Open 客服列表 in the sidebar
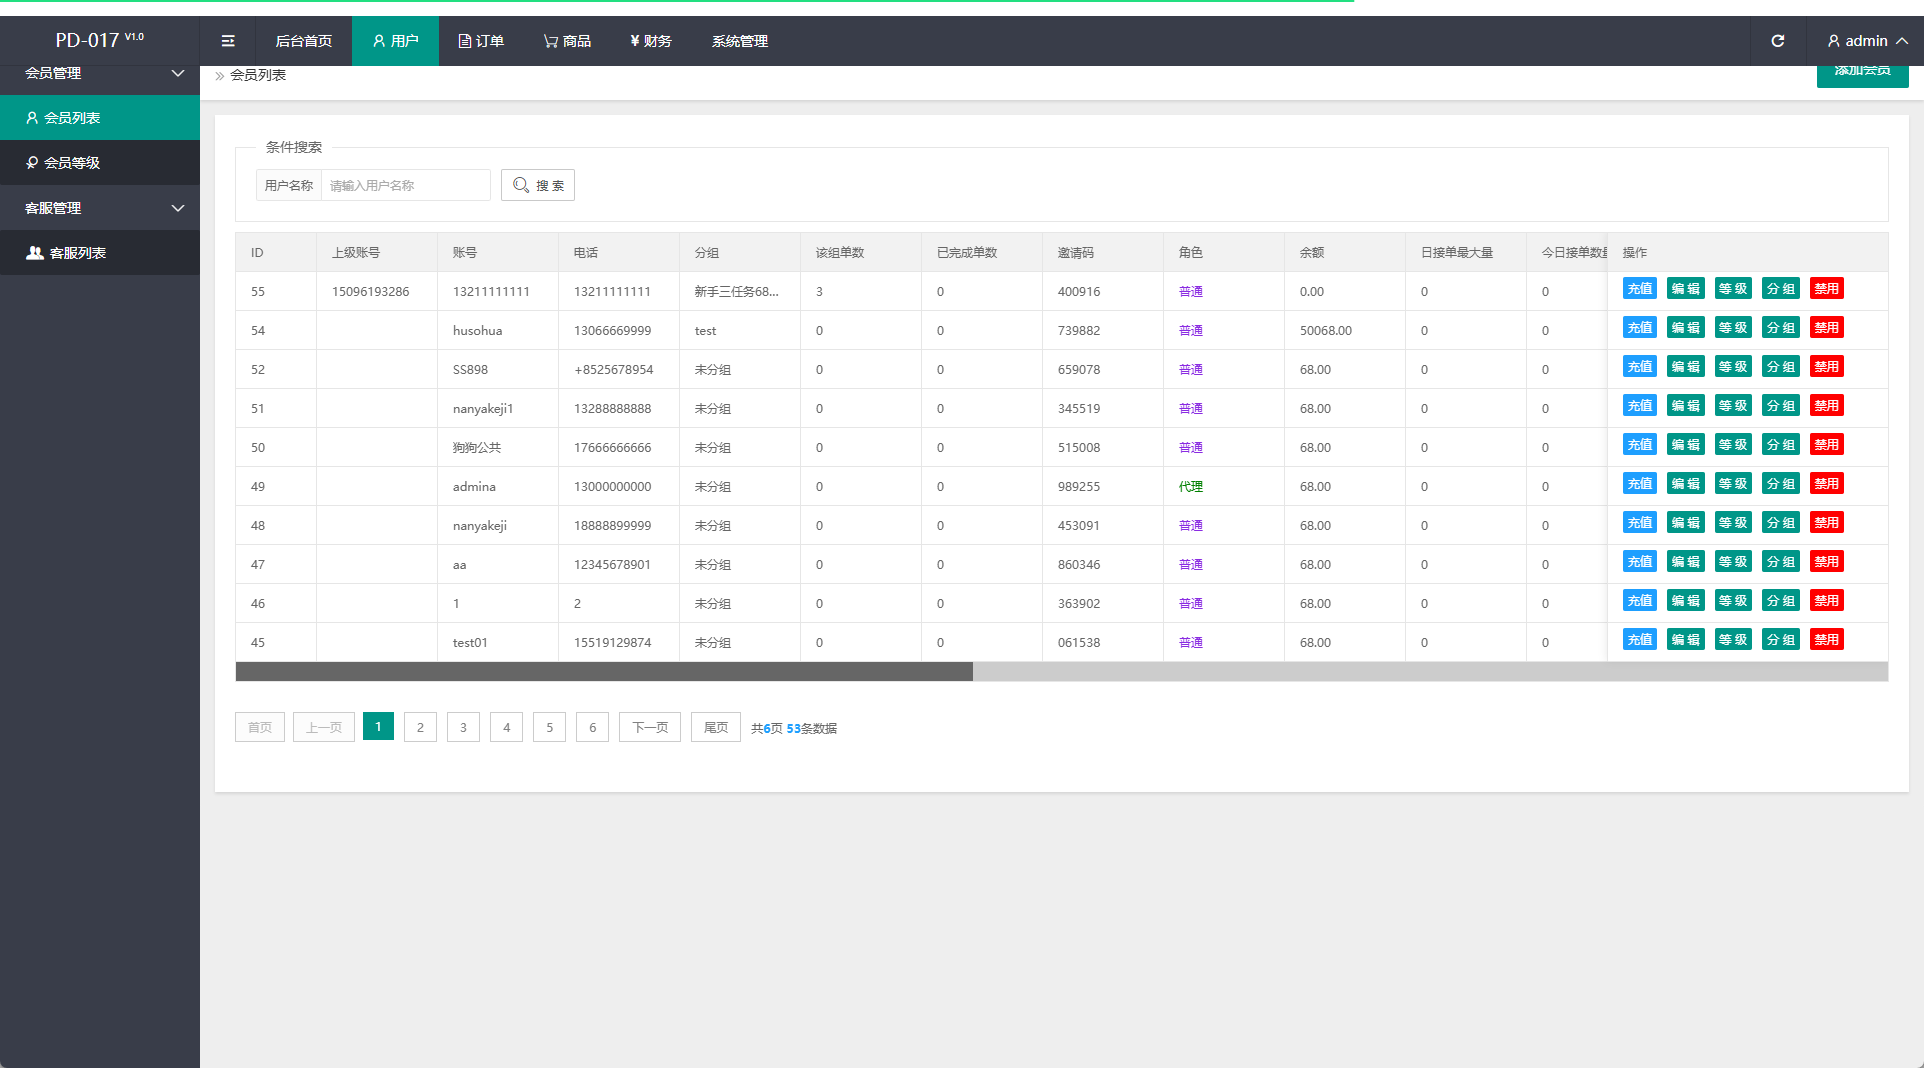 point(100,253)
